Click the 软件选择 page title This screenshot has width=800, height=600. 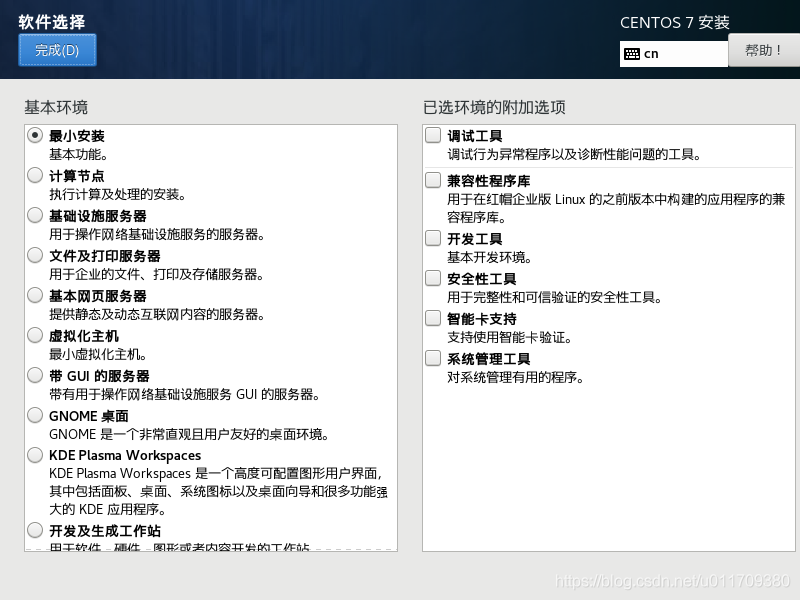tap(52, 22)
